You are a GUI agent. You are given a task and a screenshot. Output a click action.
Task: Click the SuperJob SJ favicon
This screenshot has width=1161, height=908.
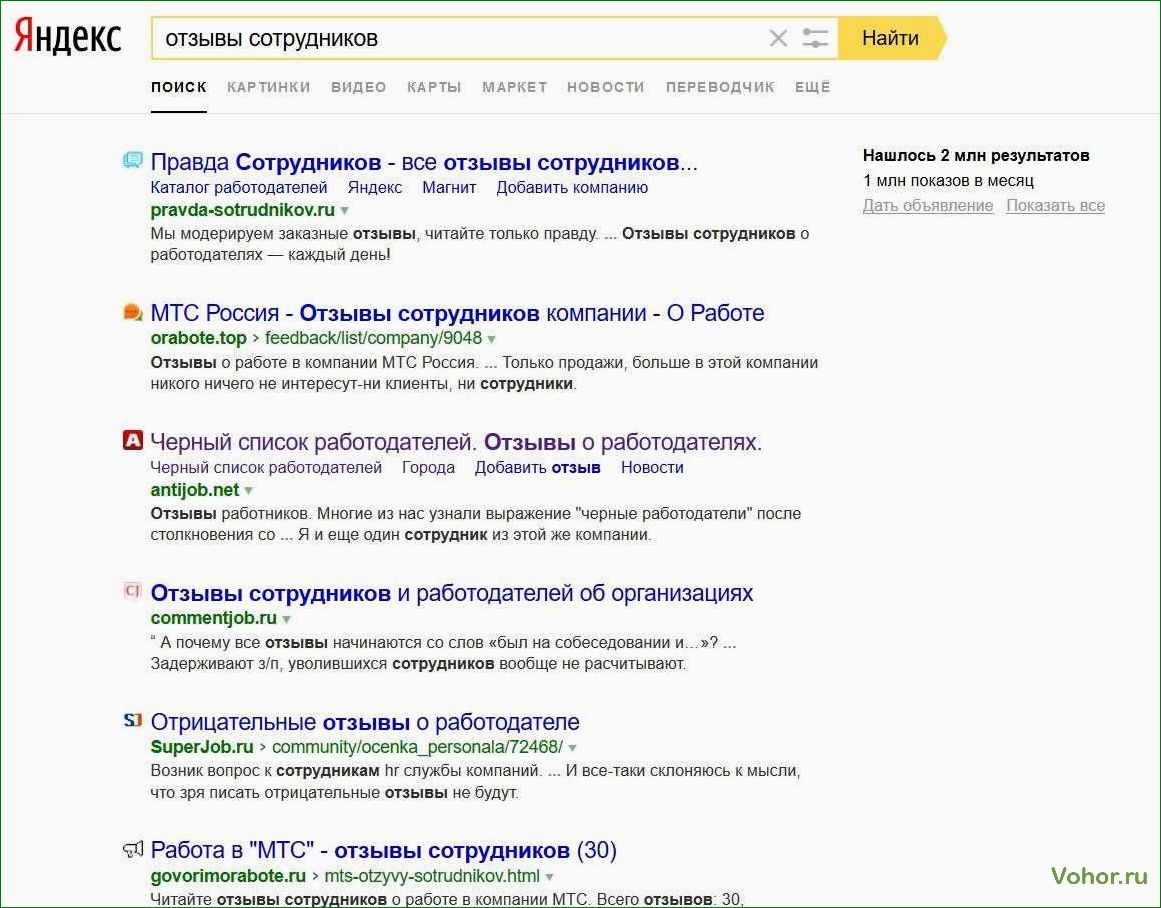pos(133,720)
